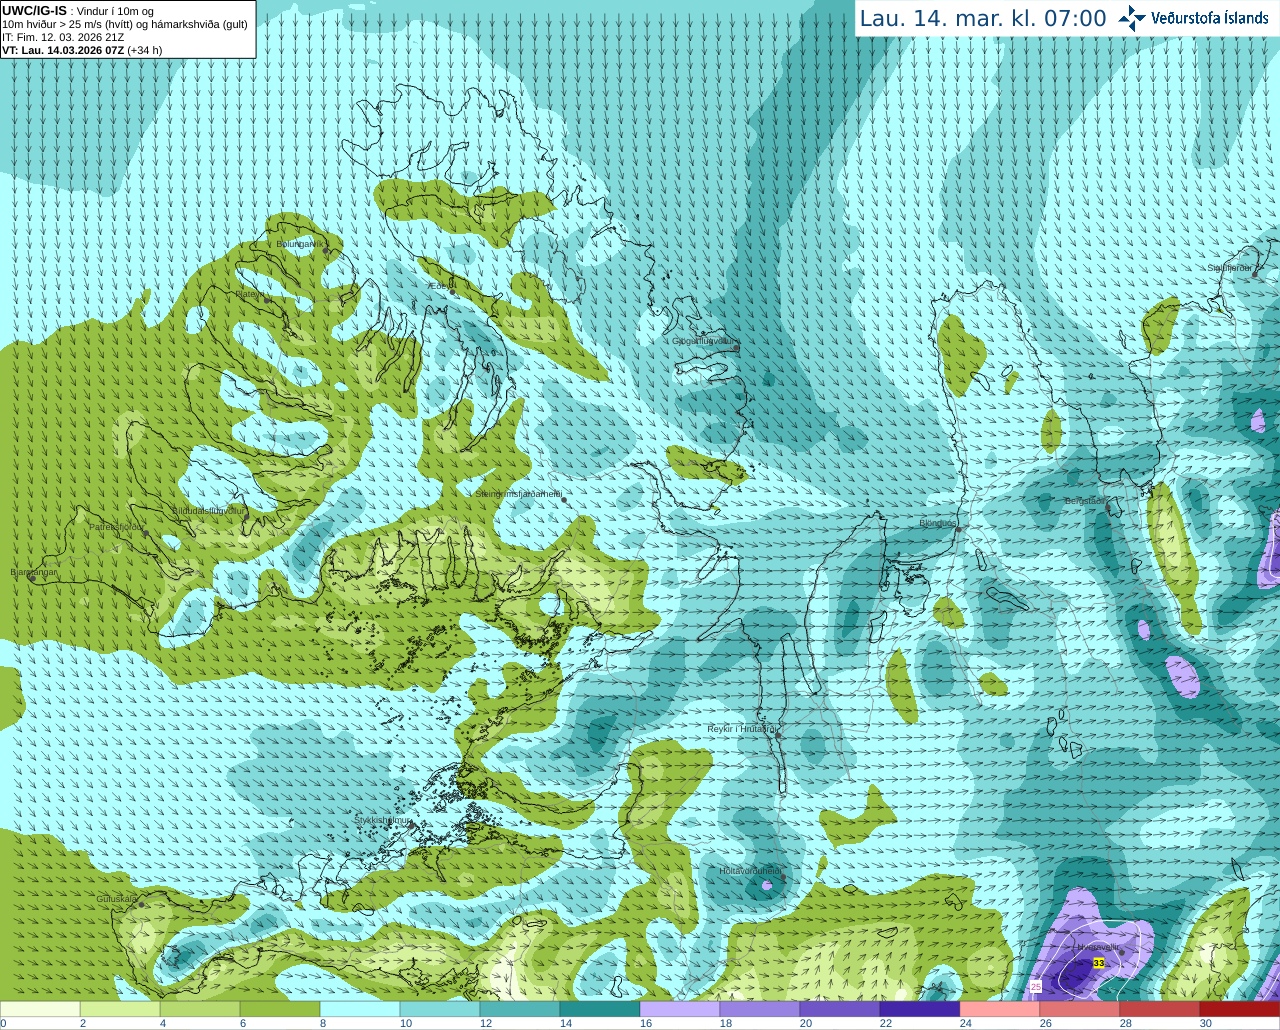The height and width of the screenshot is (1030, 1280).
Task: Pick the 8–10 m/s pale cyan legend swatch
Action: pyautogui.click(x=360, y=1009)
